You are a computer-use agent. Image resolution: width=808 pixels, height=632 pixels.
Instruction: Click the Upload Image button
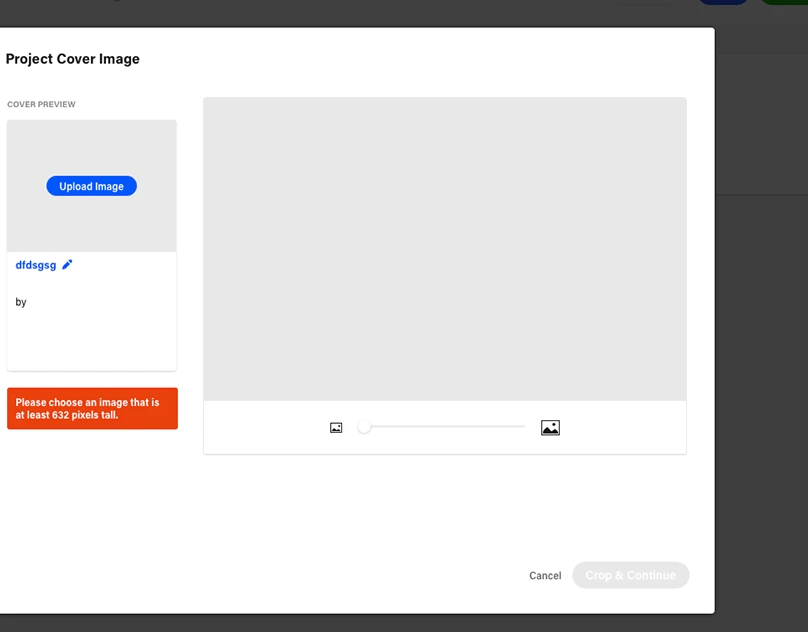(91, 186)
